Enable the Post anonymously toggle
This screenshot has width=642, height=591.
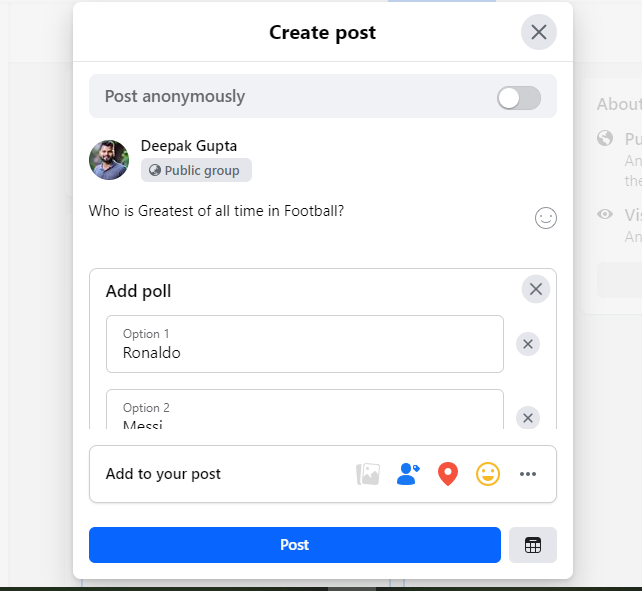click(519, 97)
